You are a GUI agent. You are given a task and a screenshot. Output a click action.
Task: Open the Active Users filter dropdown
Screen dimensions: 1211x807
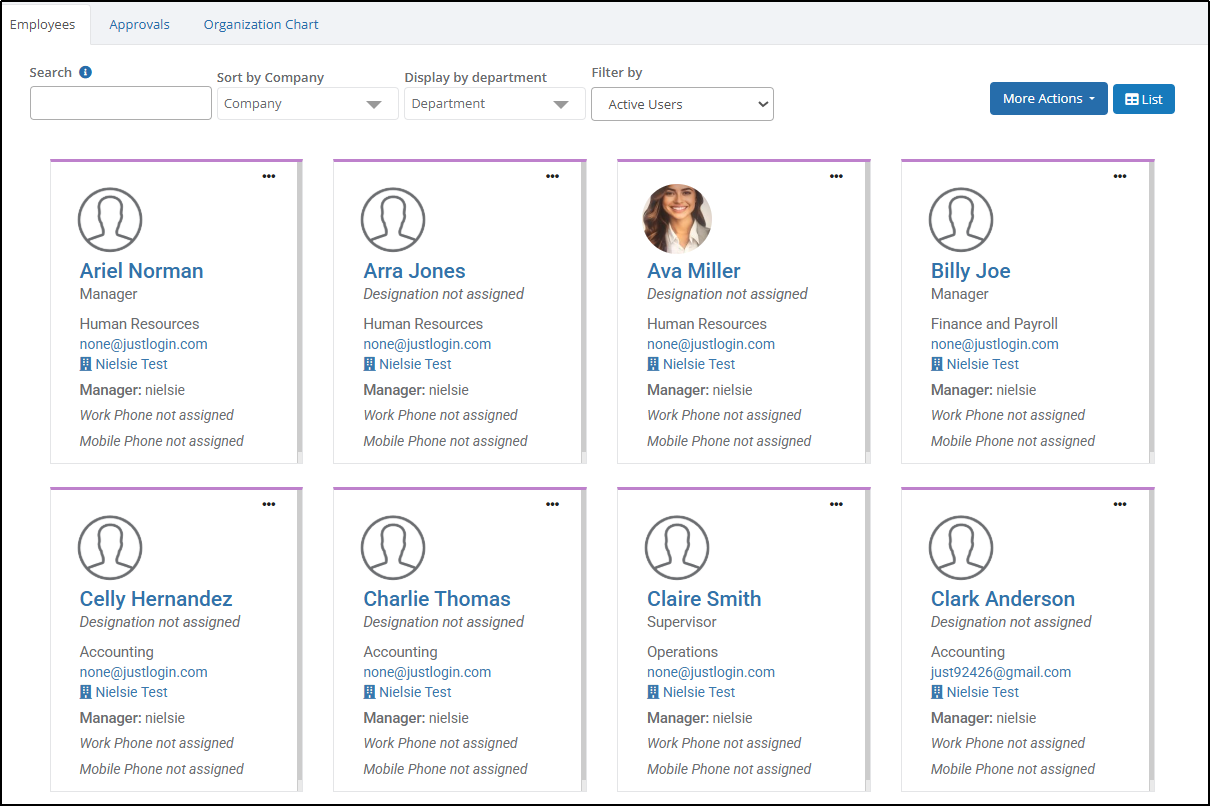pyautogui.click(x=682, y=104)
